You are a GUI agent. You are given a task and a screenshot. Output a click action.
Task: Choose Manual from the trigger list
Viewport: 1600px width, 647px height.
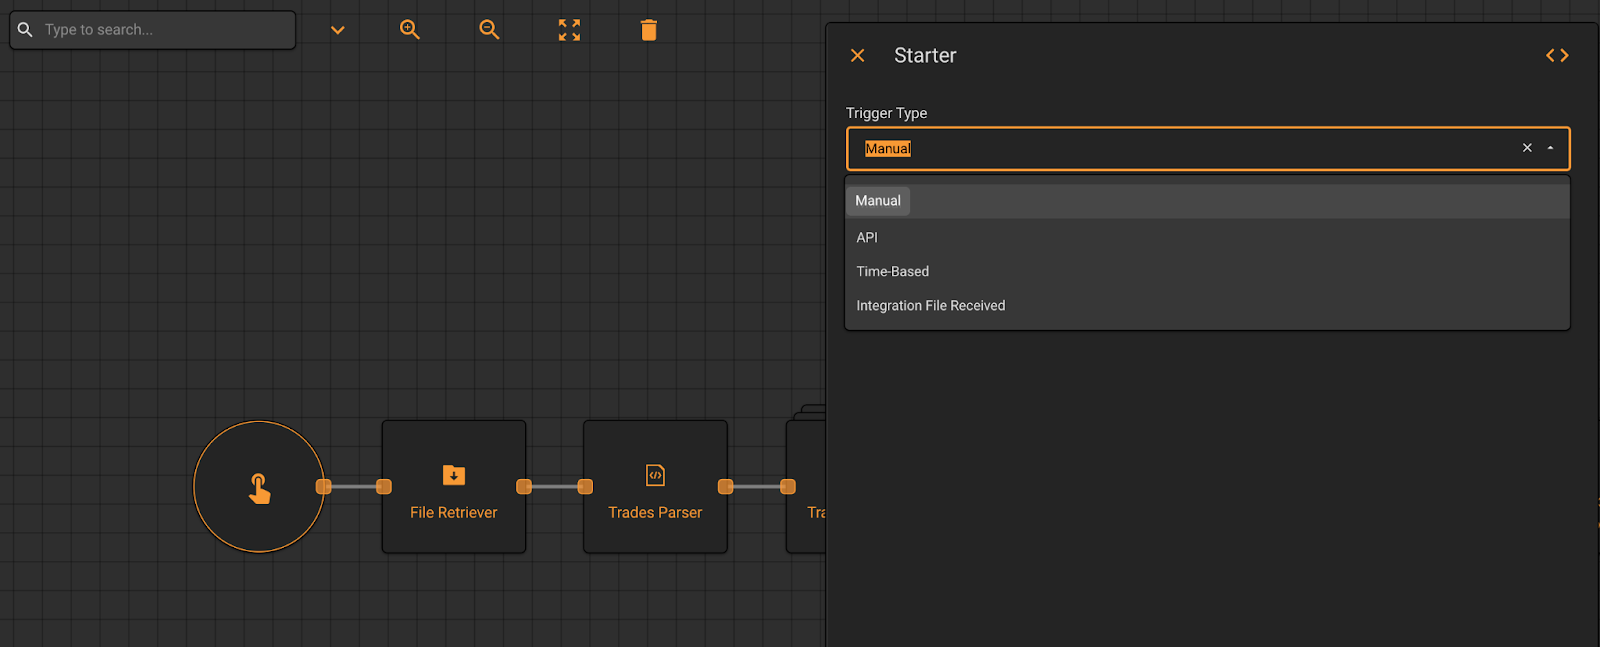point(878,201)
